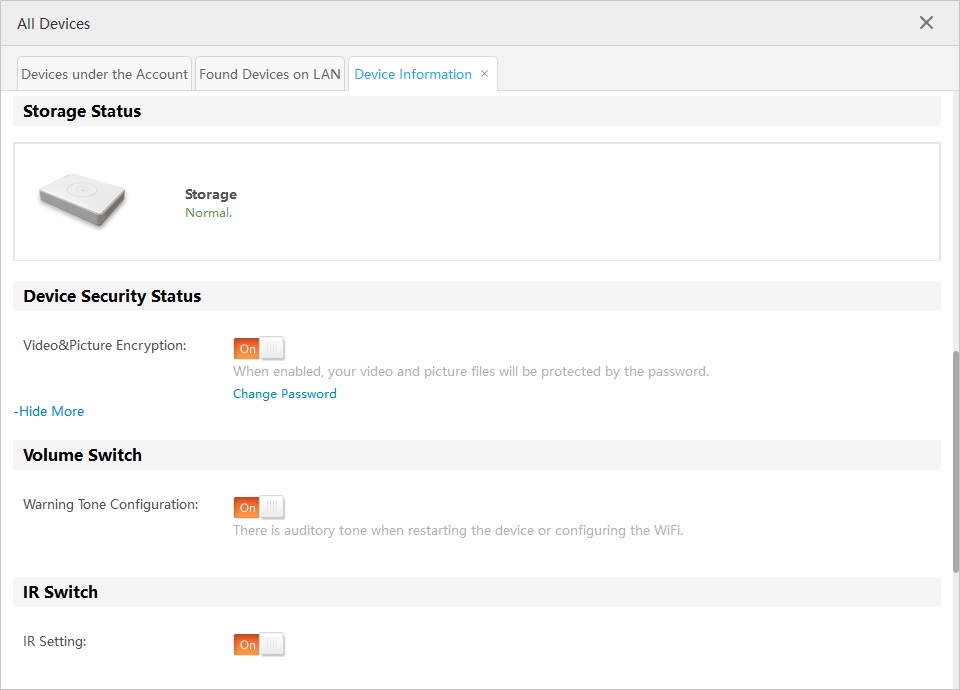960x690 pixels.
Task: Click the Storage Status section header
Action: [x=82, y=111]
